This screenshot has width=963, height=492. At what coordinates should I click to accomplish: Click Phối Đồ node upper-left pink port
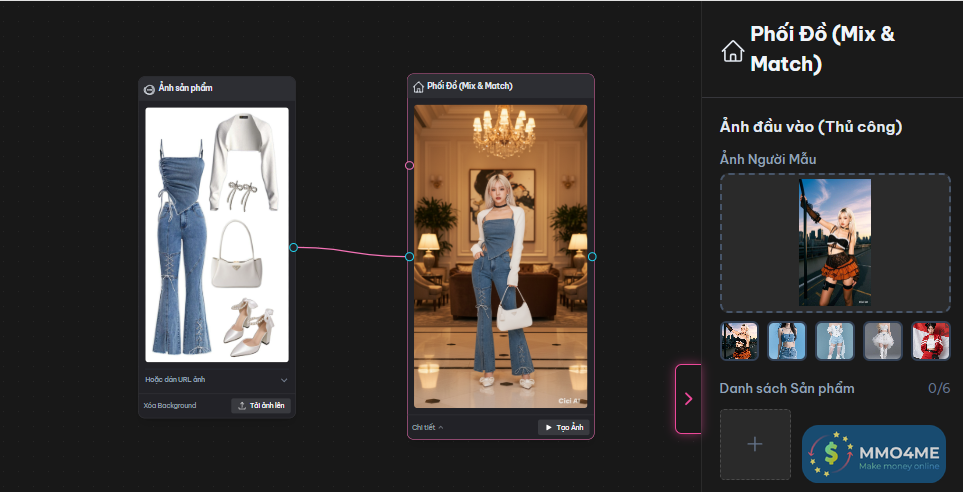(410, 165)
